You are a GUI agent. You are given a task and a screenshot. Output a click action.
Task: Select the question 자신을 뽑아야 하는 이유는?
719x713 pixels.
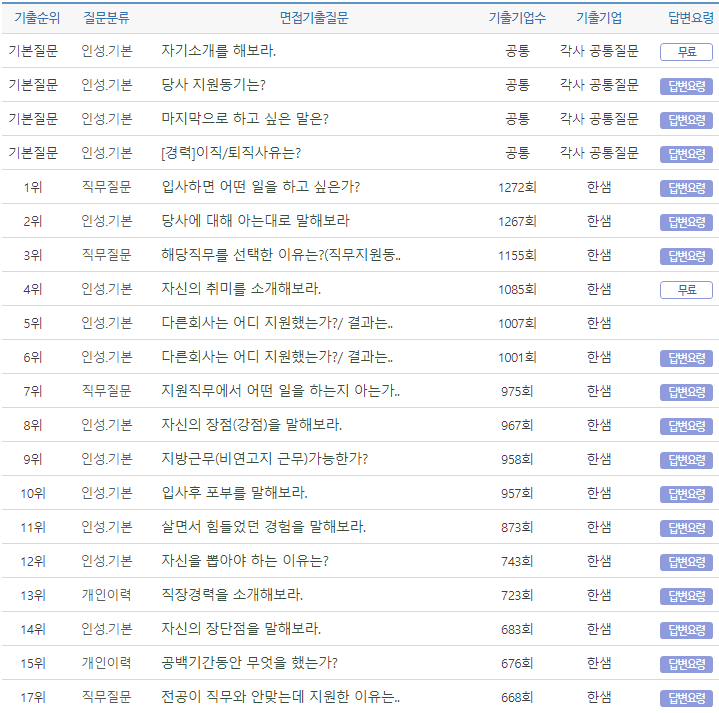pyautogui.click(x=244, y=561)
